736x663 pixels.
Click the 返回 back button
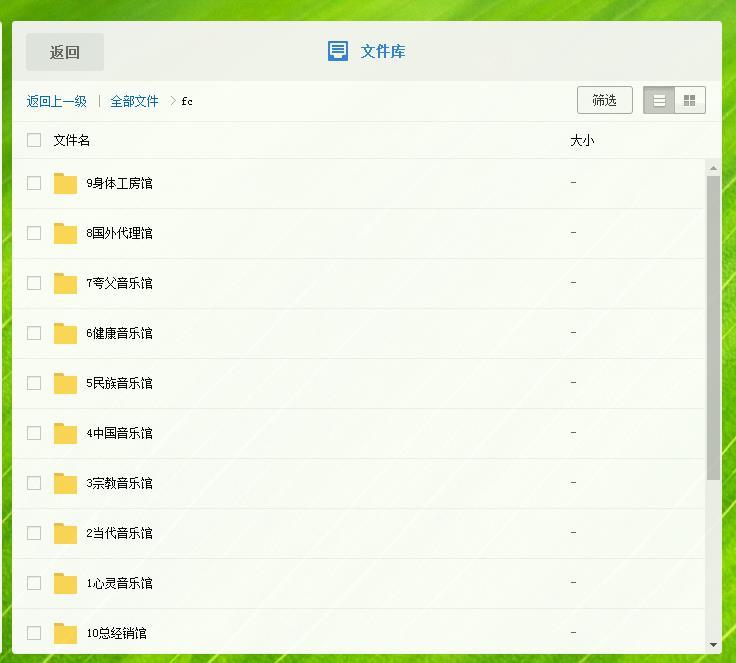[65, 52]
